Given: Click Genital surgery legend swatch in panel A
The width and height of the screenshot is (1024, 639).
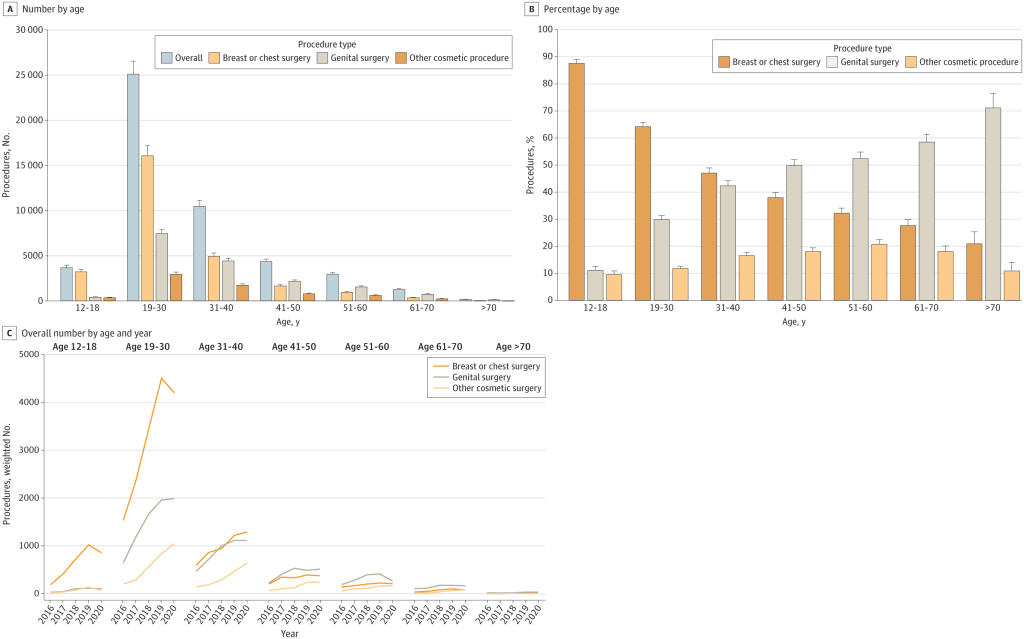Looking at the screenshot, I should [x=323, y=58].
